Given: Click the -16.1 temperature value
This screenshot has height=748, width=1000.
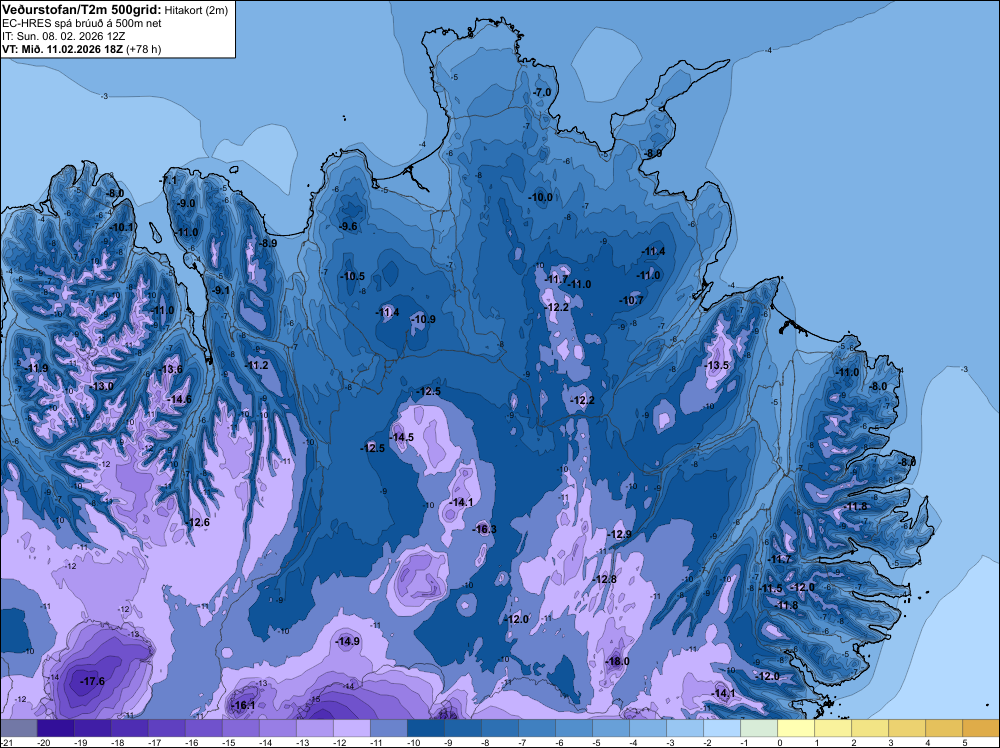Looking at the screenshot, I should point(243,705).
